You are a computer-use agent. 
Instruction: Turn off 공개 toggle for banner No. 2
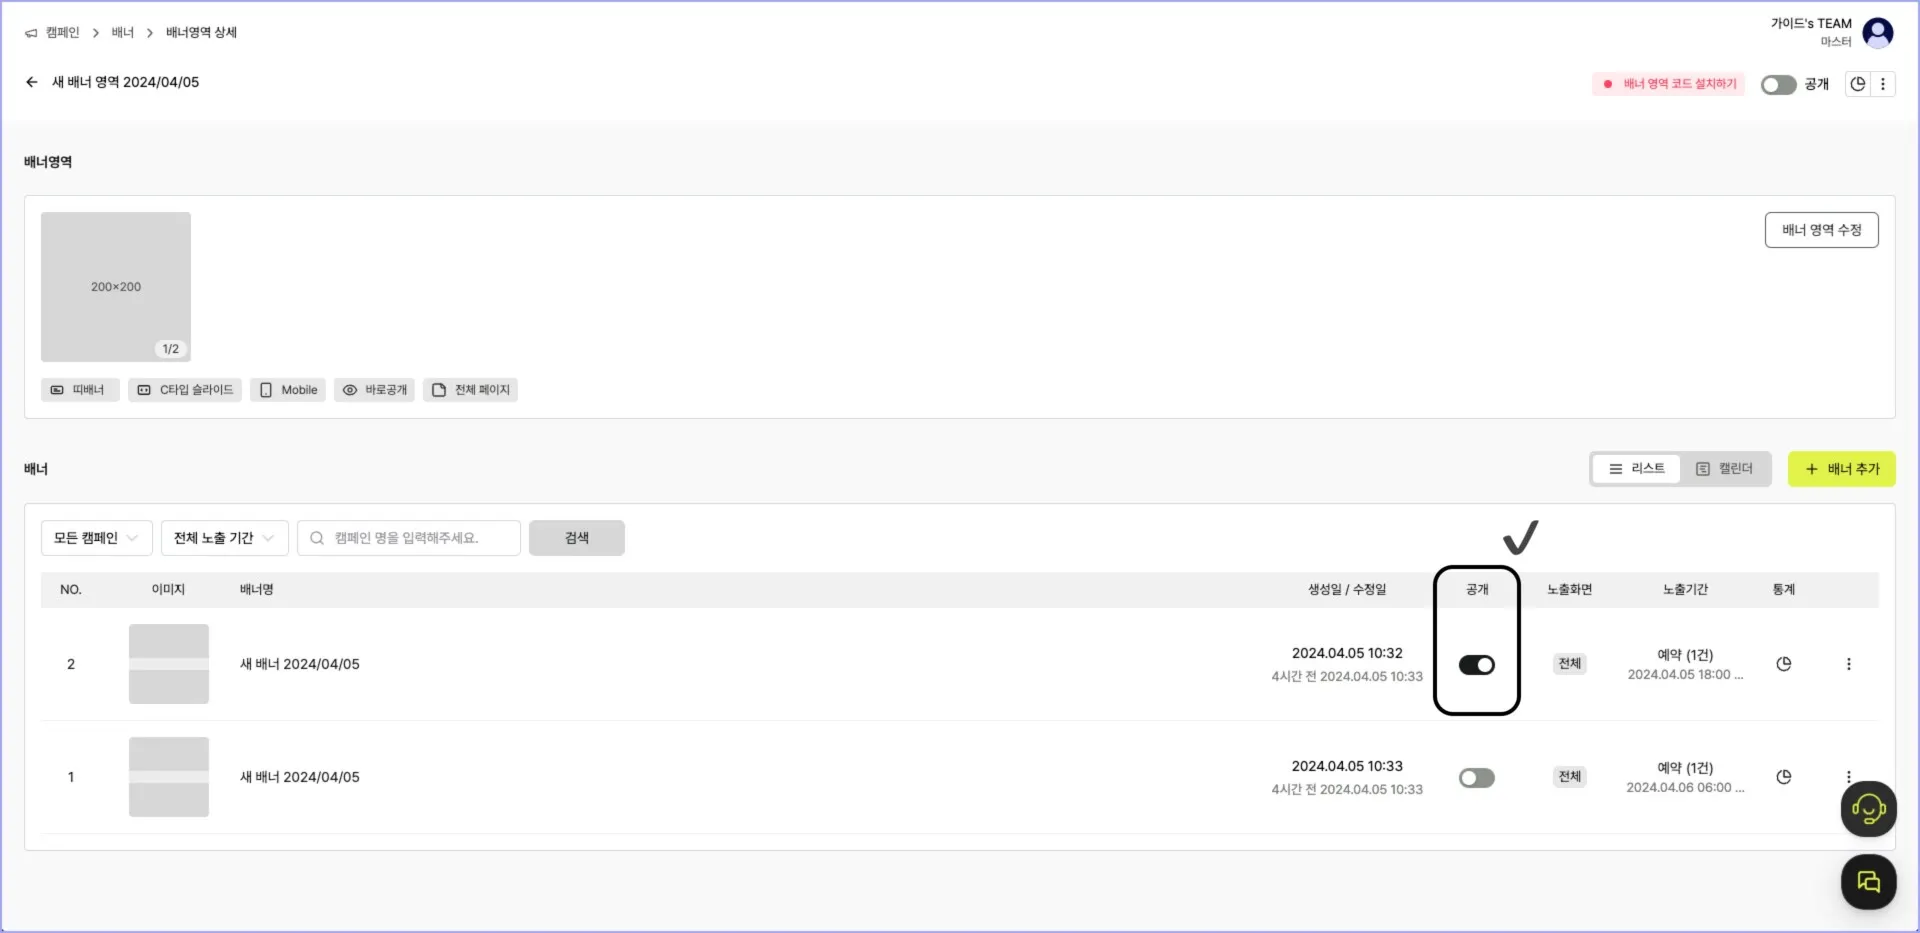(x=1477, y=665)
